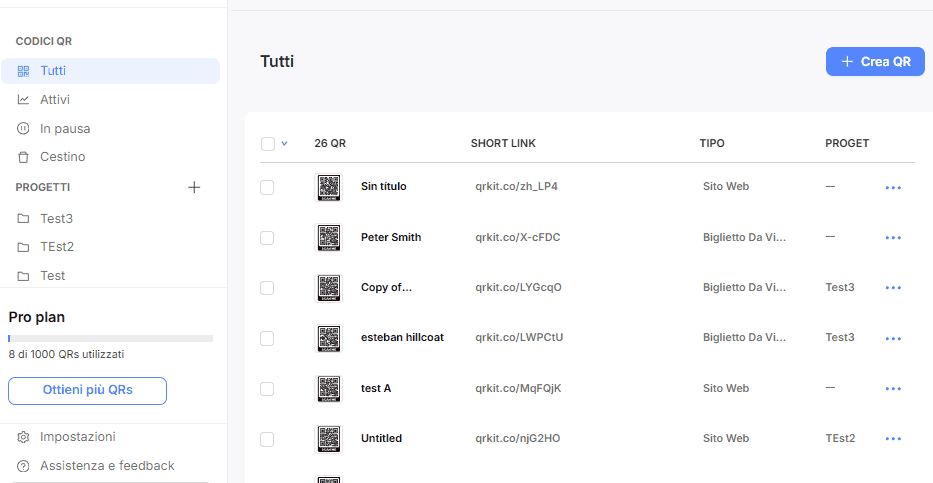Click the Crea QR button

click(x=875, y=62)
